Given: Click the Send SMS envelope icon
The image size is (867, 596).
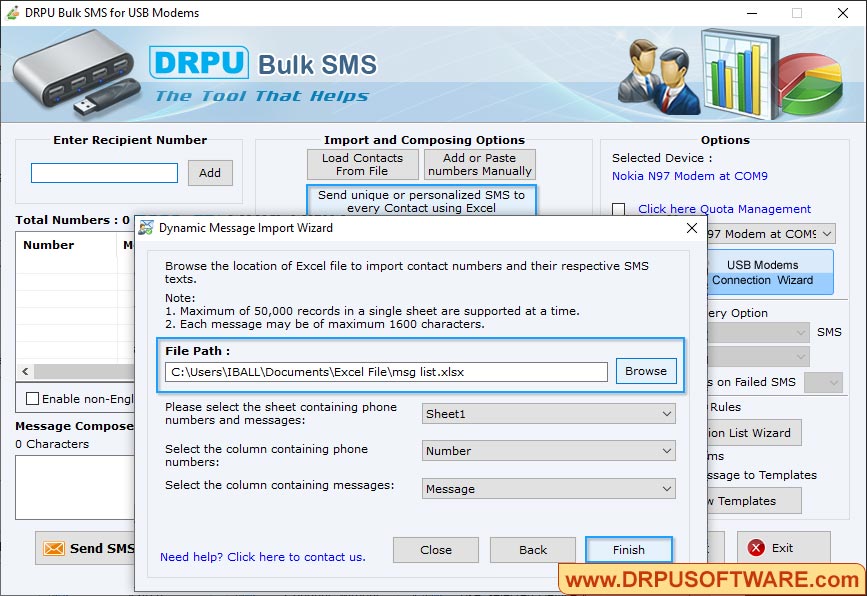Looking at the screenshot, I should (54, 548).
